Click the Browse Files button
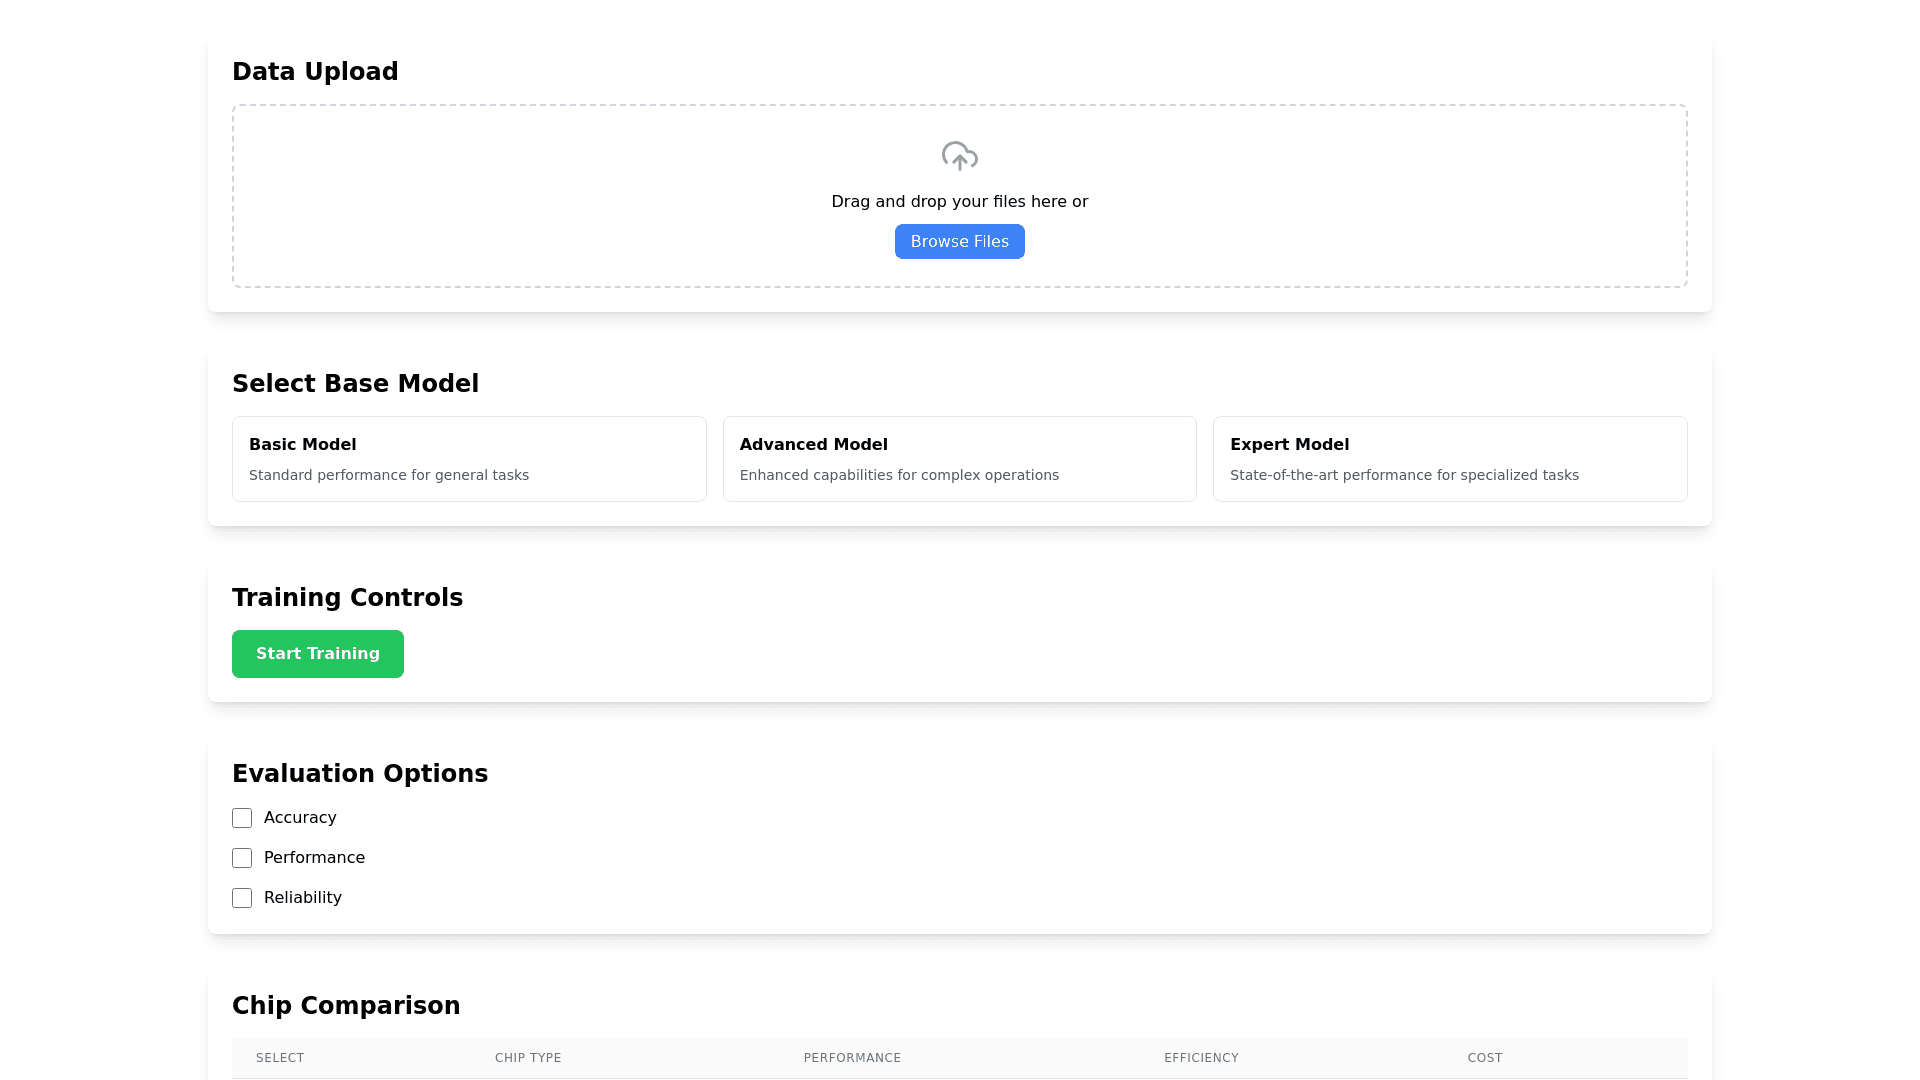The image size is (1920, 1080). click(959, 241)
